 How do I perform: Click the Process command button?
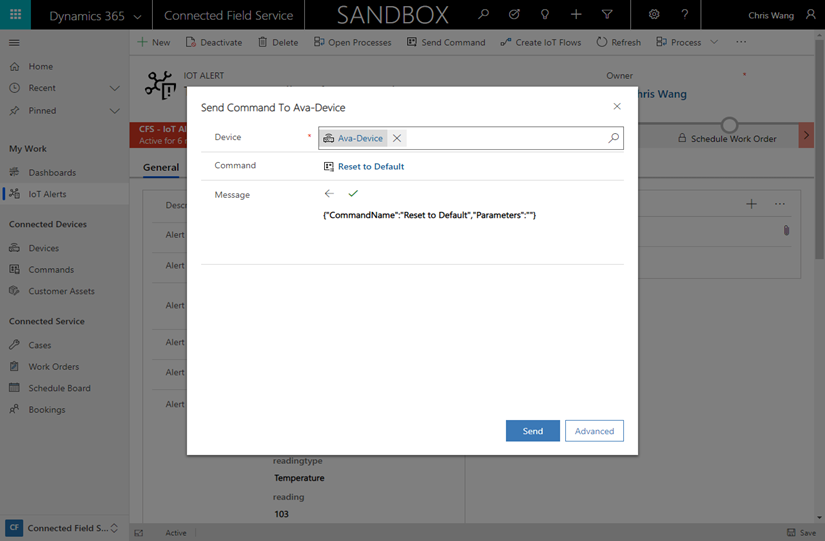679,42
